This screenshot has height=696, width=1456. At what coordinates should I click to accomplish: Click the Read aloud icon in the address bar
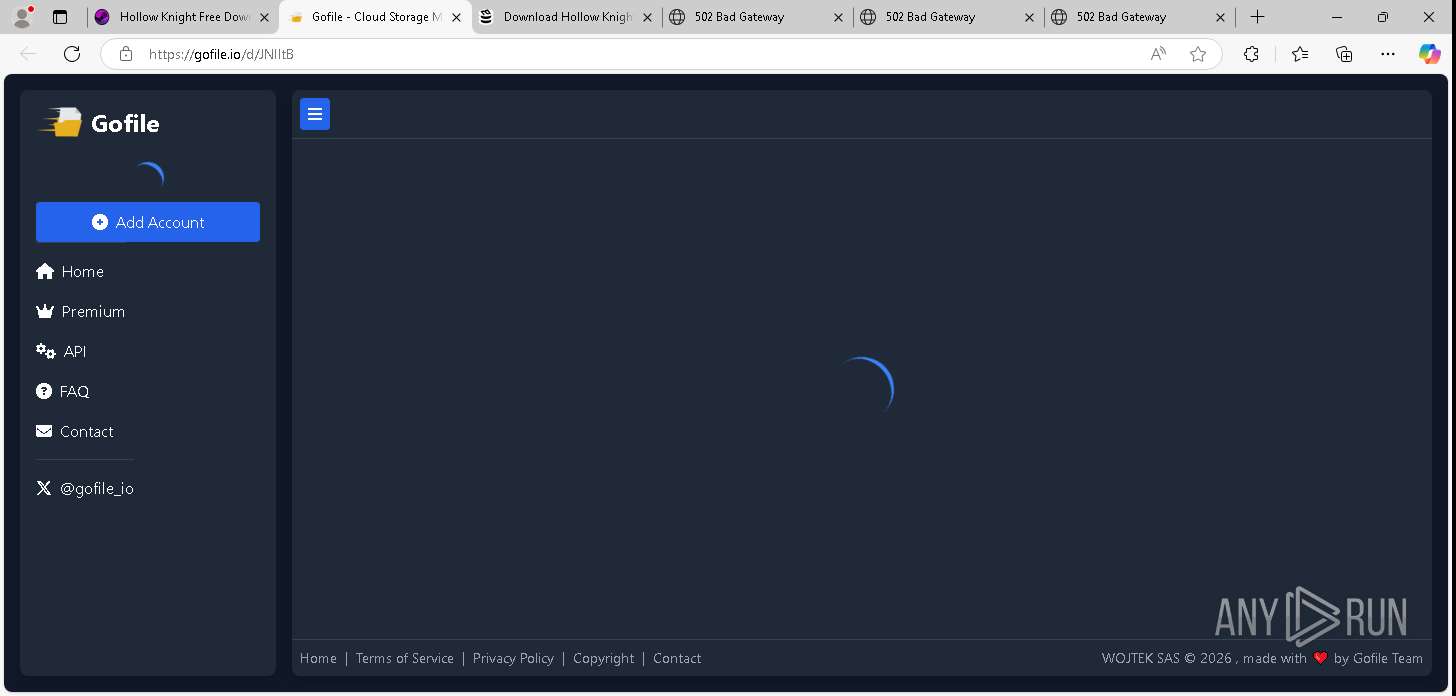(x=1158, y=54)
